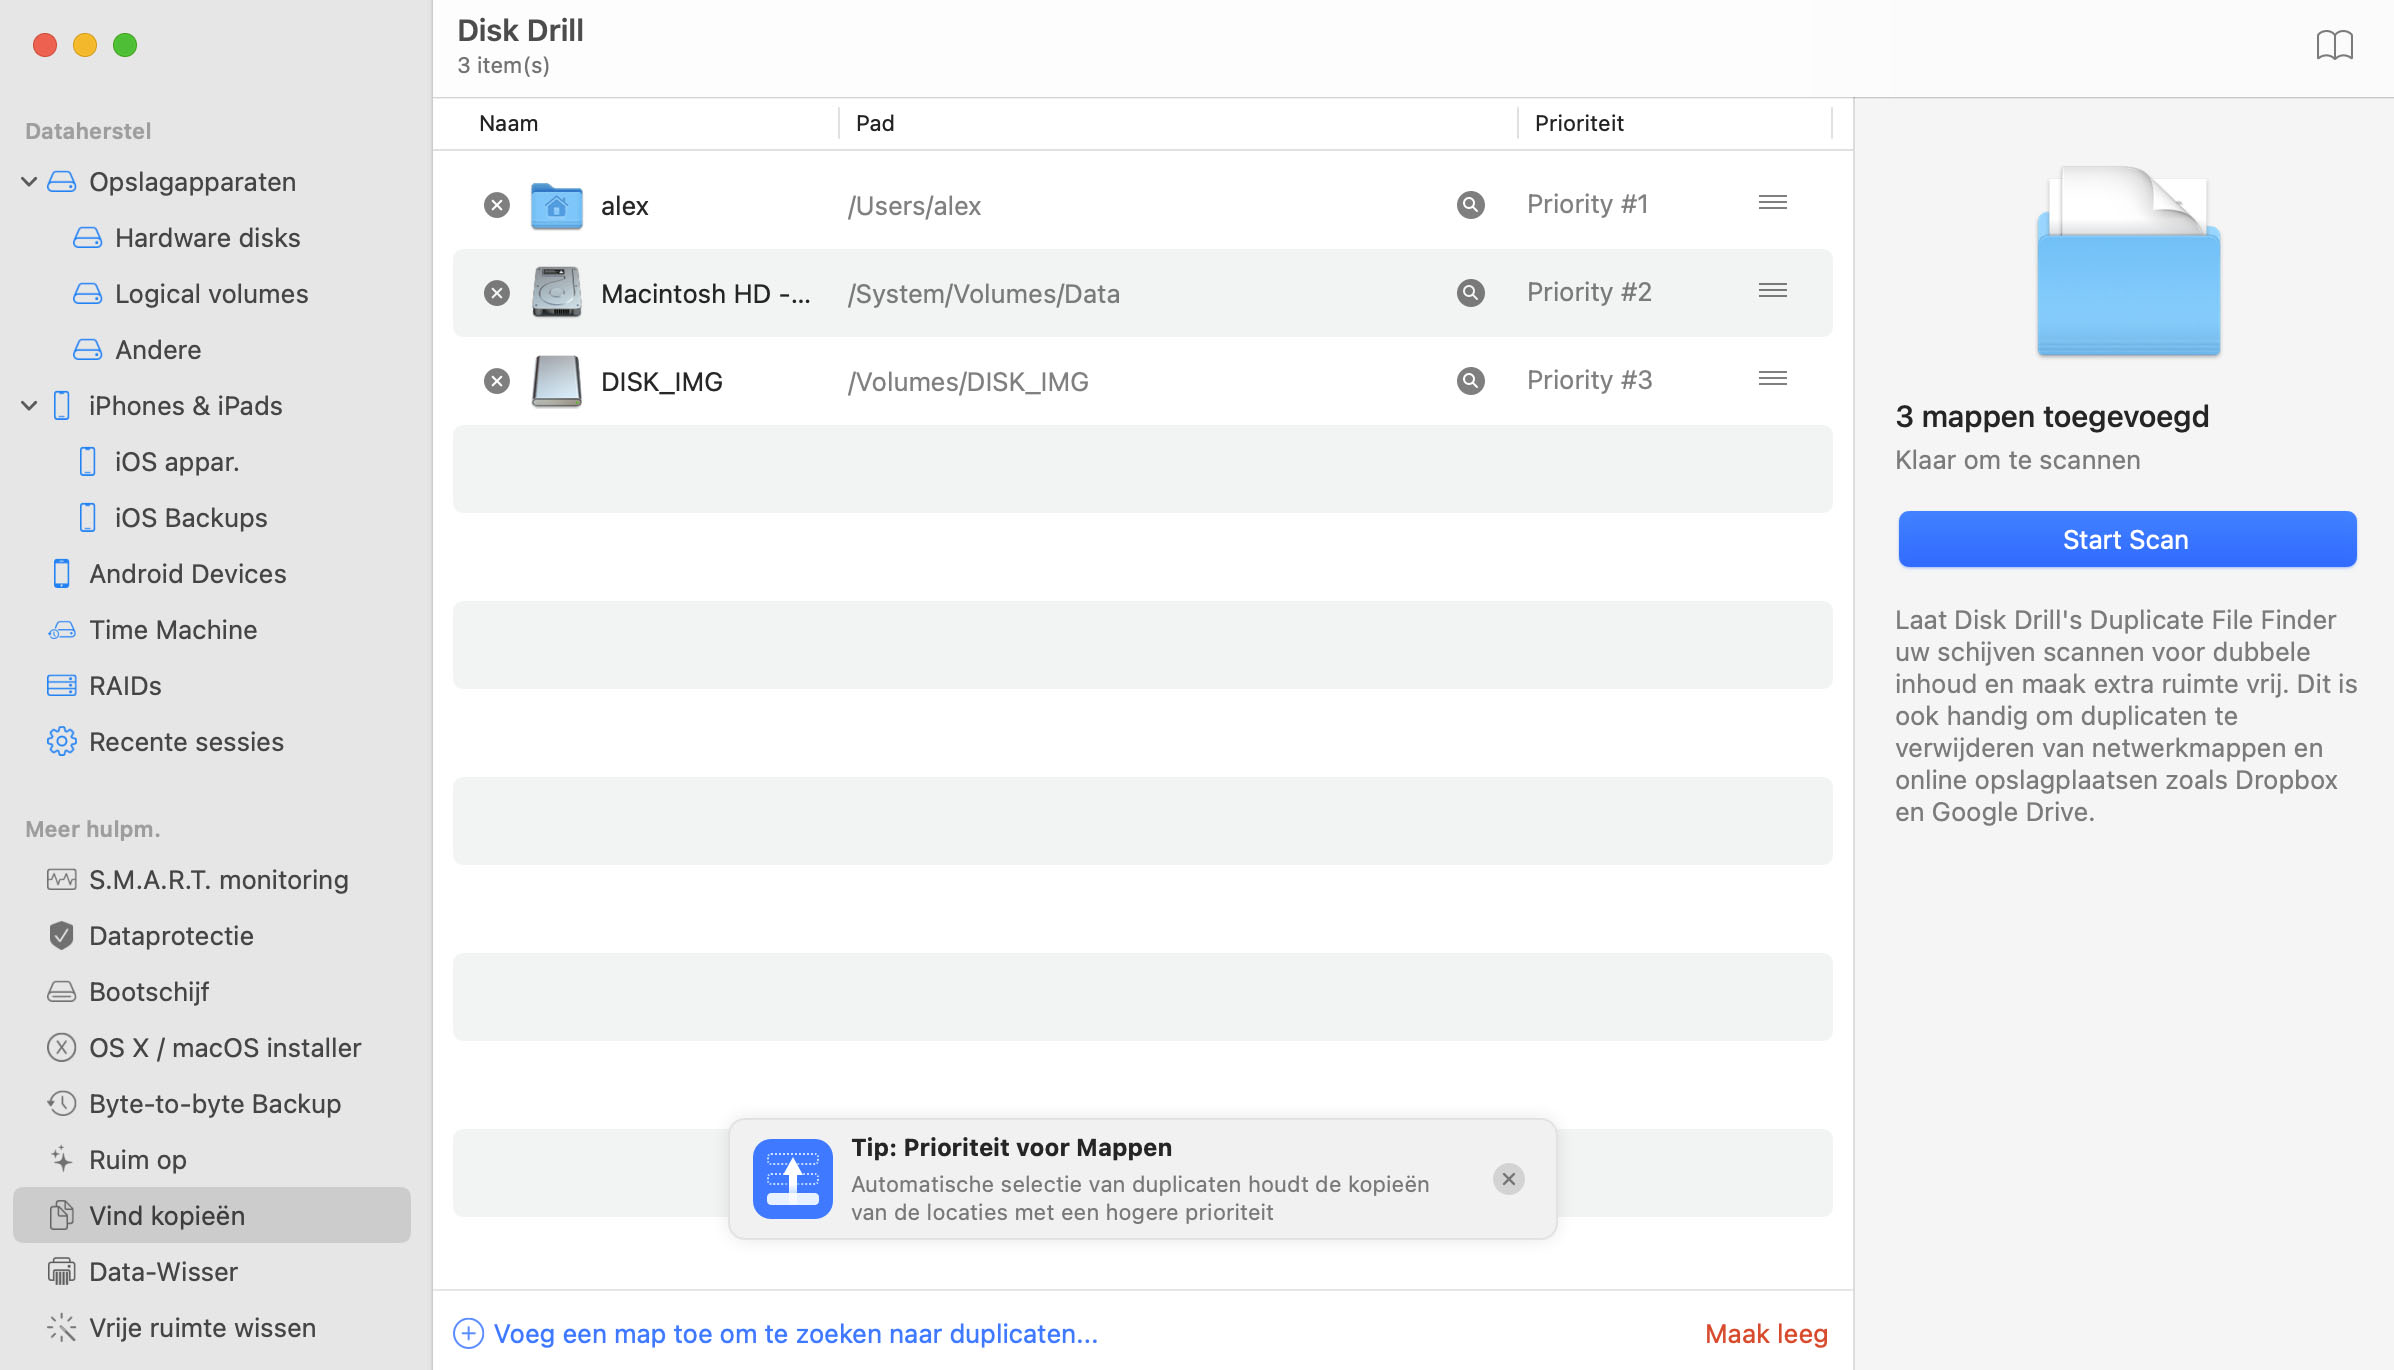Remove the alex folder from list

coord(497,205)
